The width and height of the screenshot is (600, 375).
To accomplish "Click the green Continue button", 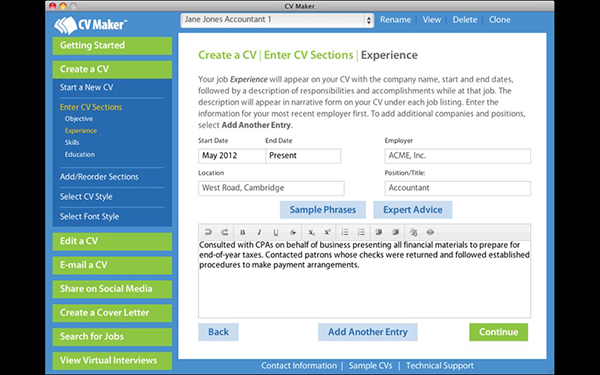I will point(499,332).
